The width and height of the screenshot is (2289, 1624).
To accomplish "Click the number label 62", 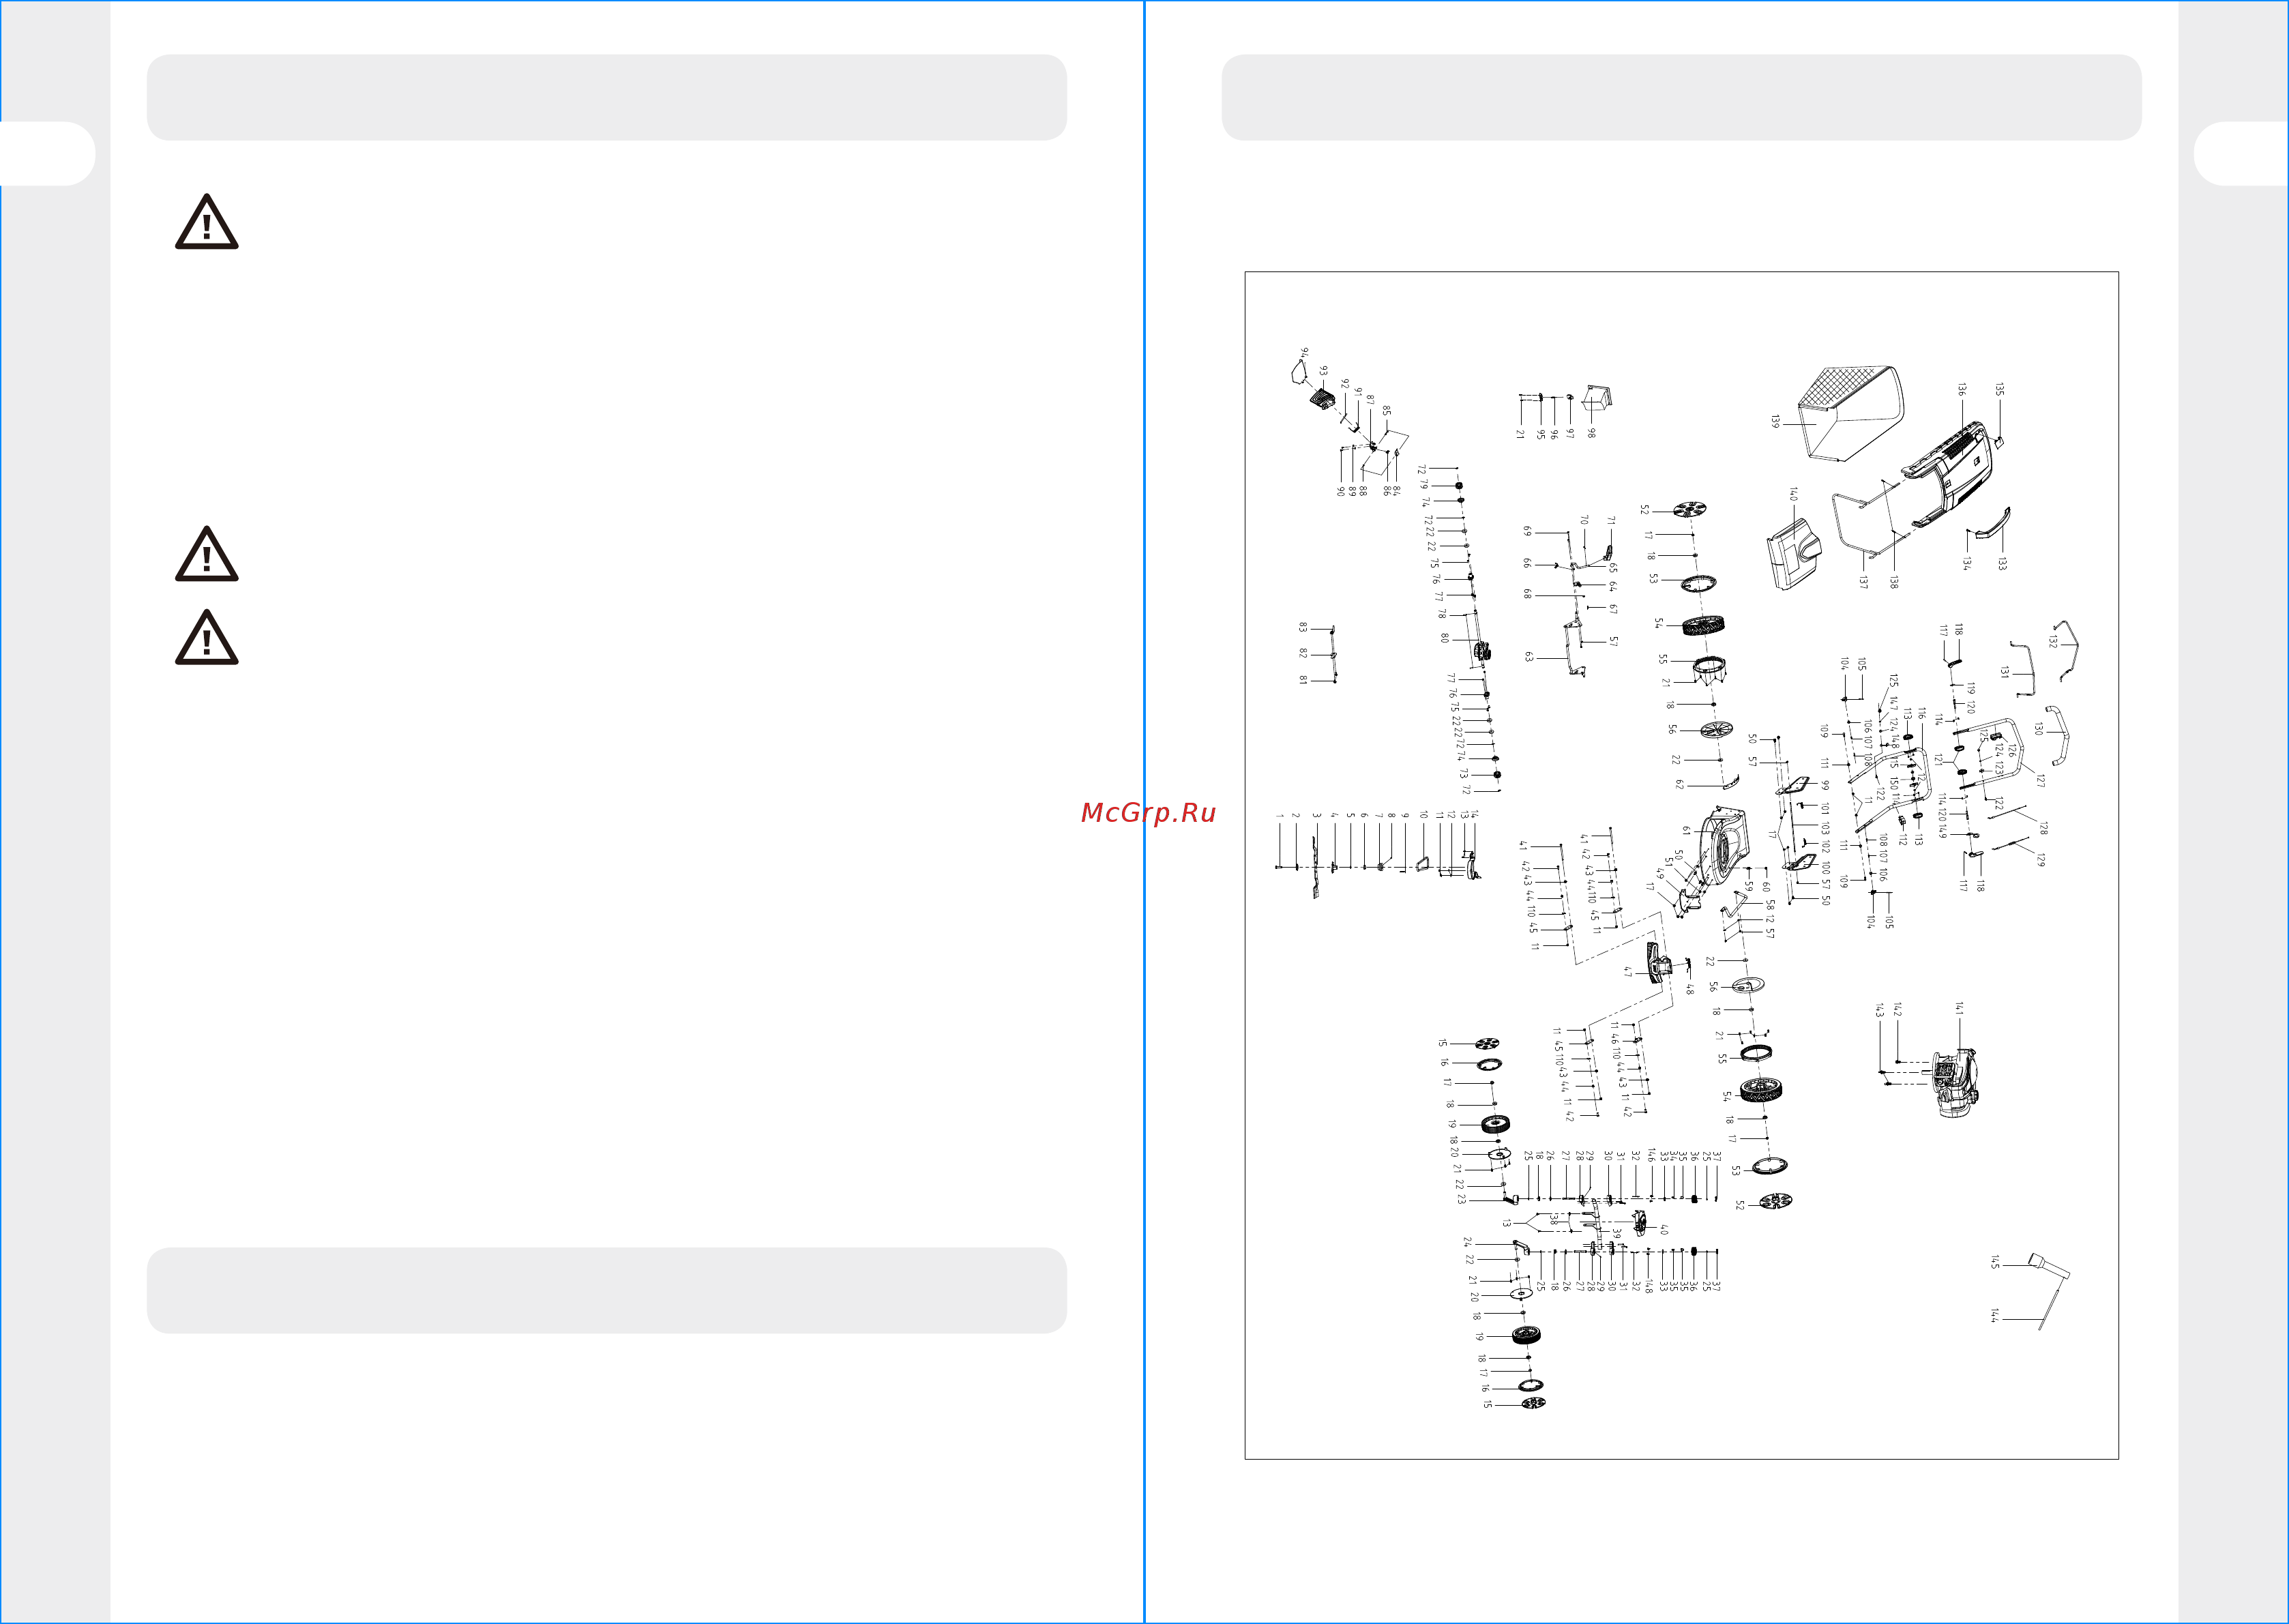I will click(1679, 784).
